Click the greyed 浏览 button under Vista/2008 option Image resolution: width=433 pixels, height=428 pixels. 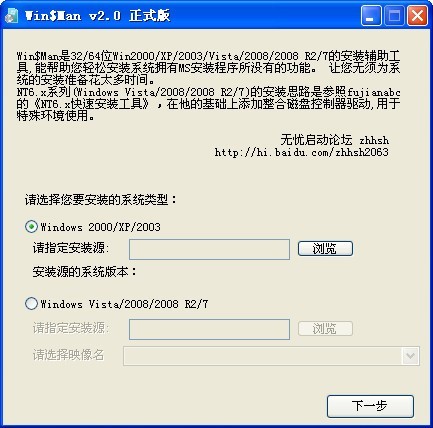pos(325,329)
